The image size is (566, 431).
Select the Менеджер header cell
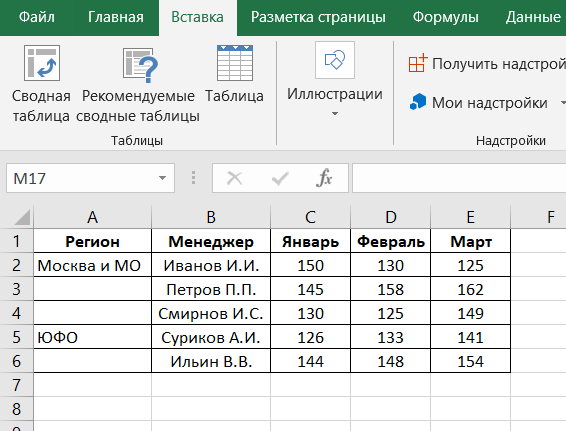211,241
